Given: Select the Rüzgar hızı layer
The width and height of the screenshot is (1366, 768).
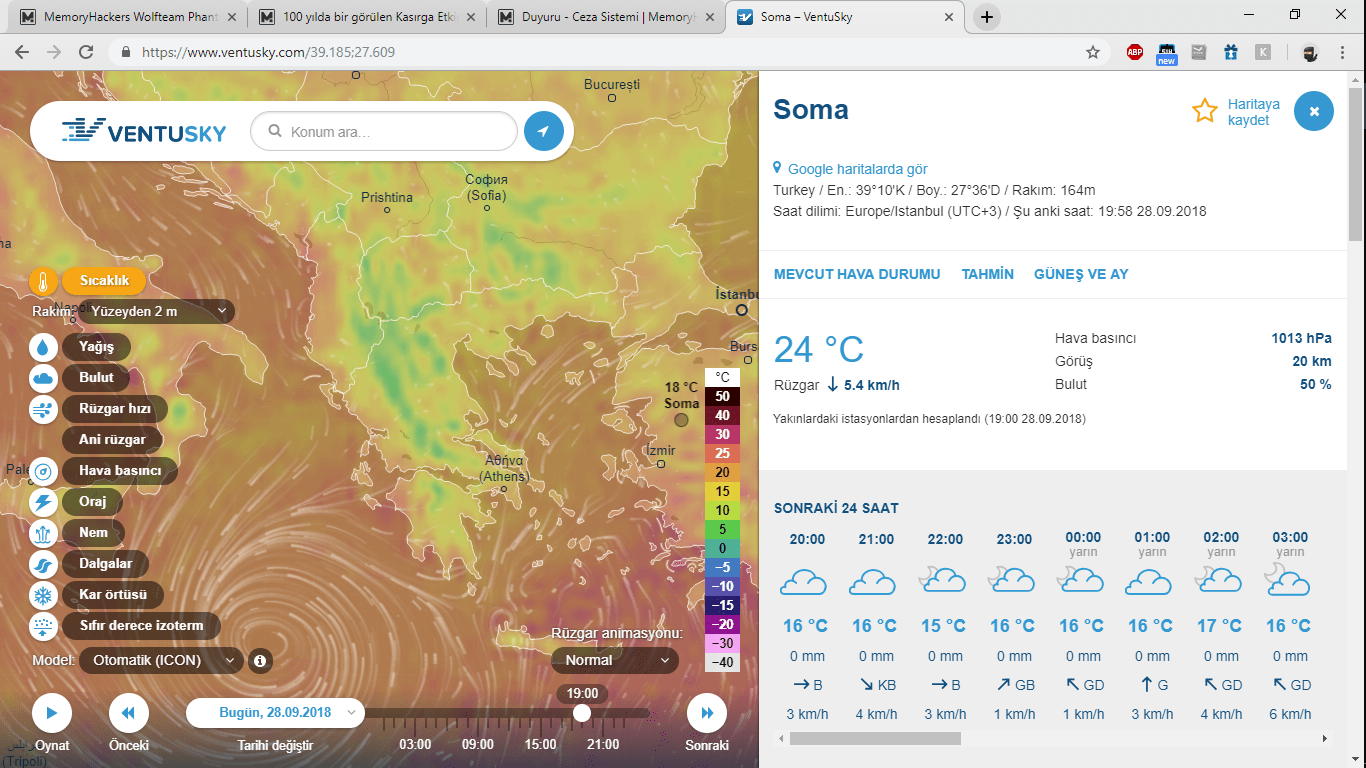Looking at the screenshot, I should point(114,409).
